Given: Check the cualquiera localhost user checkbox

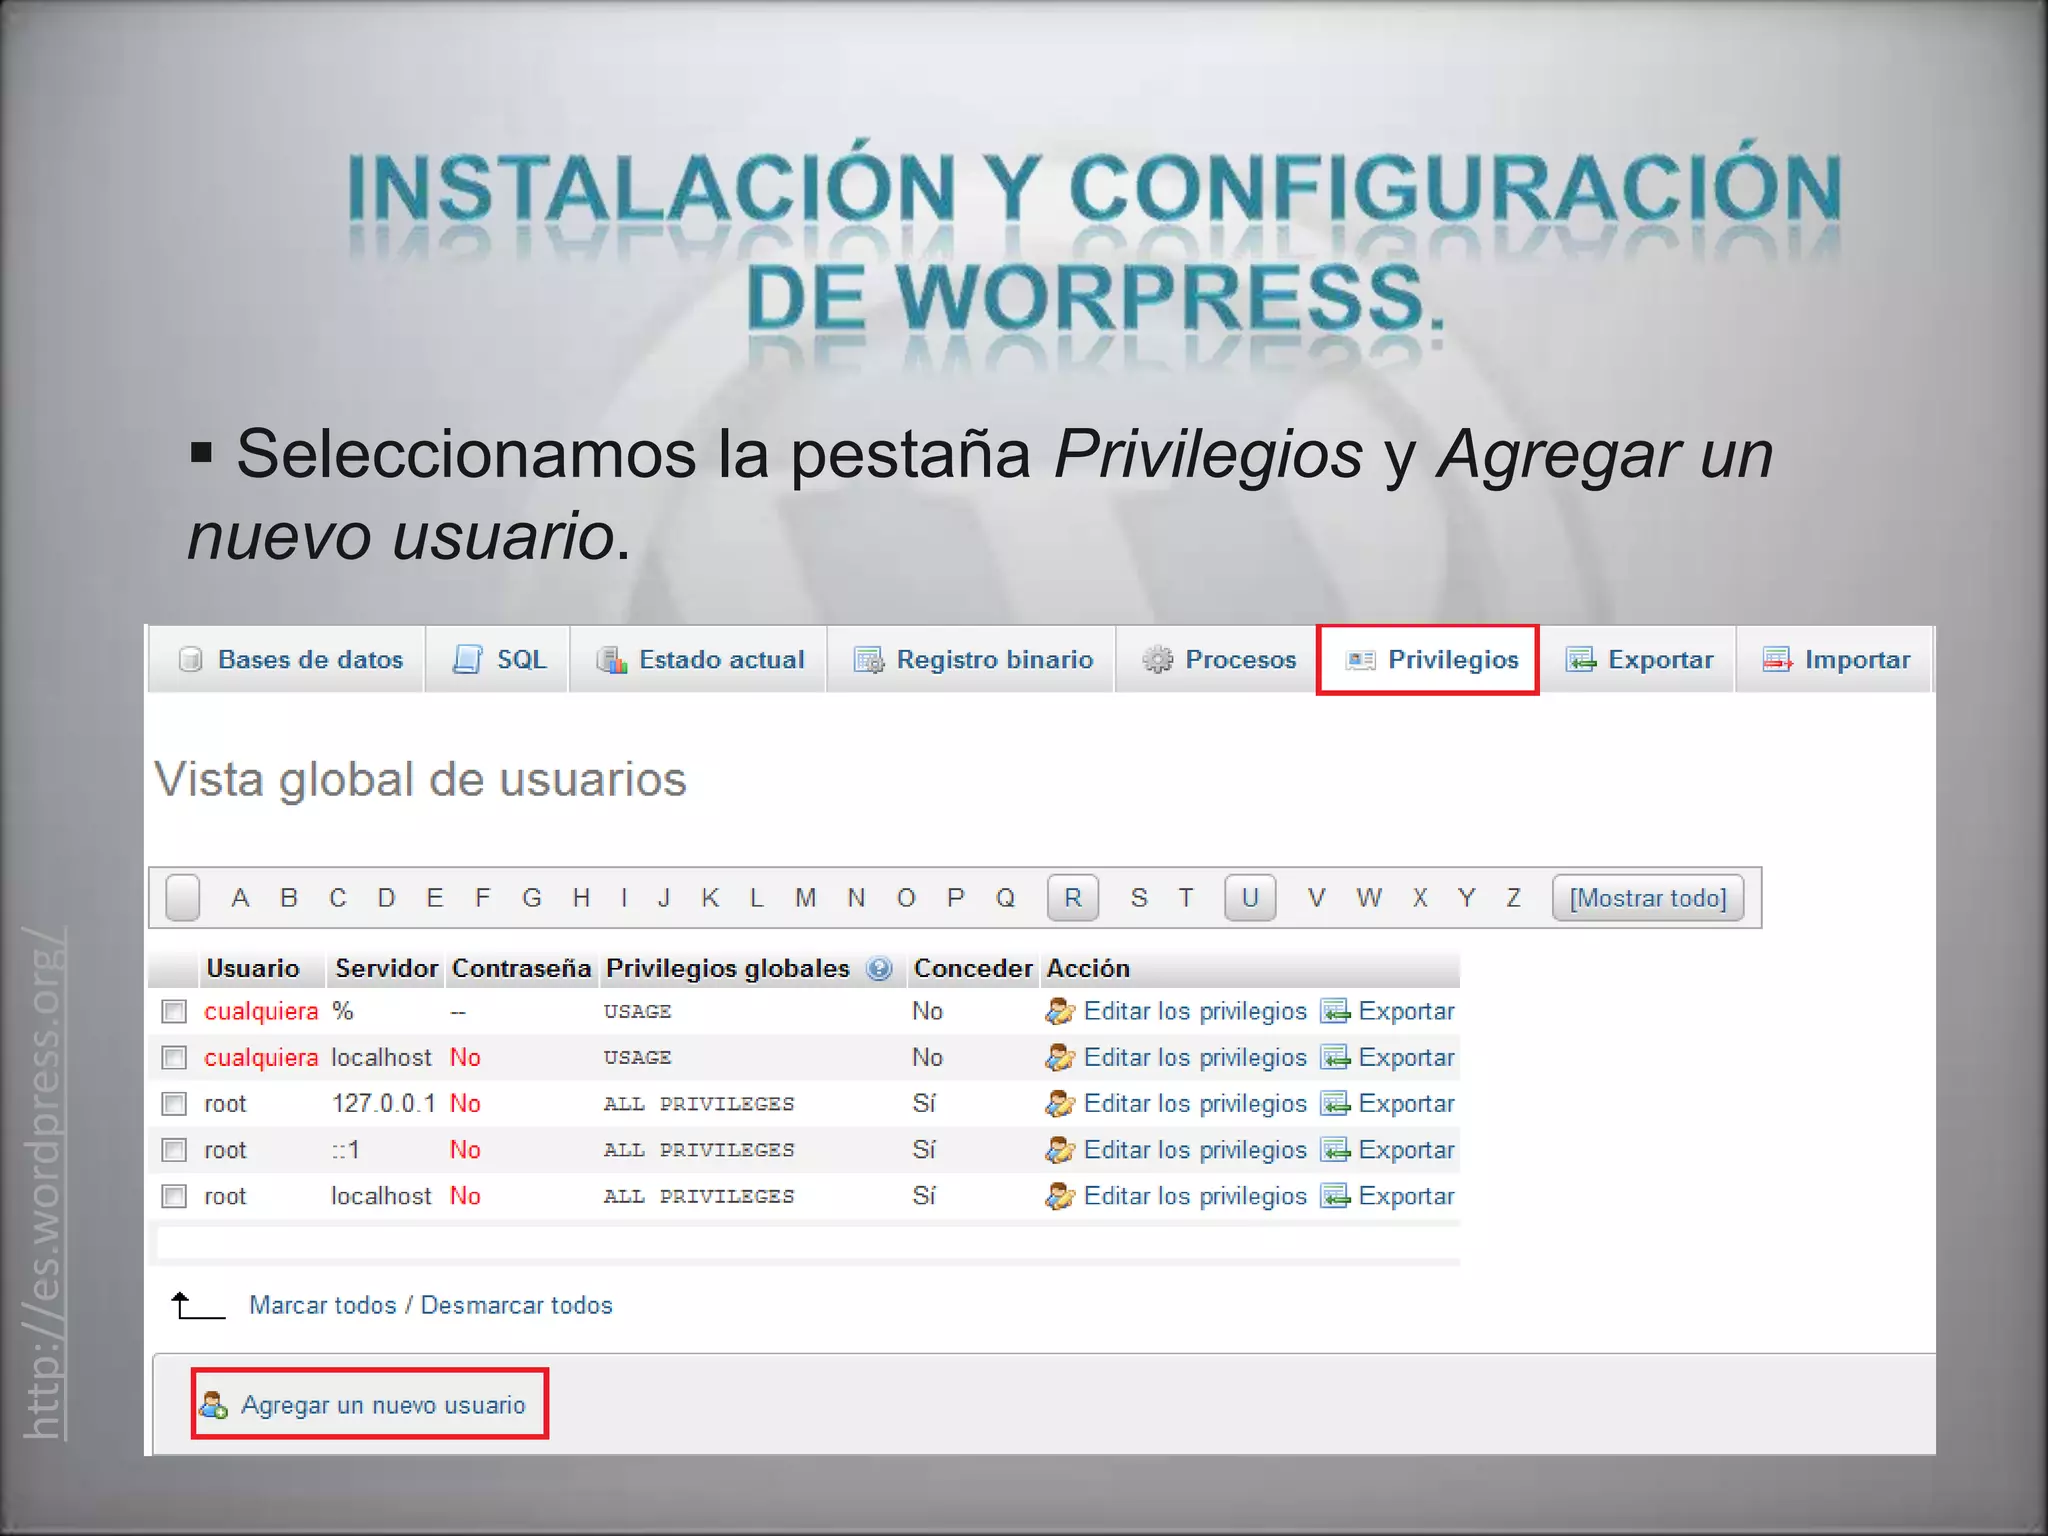Looking at the screenshot, I should (x=174, y=1057).
